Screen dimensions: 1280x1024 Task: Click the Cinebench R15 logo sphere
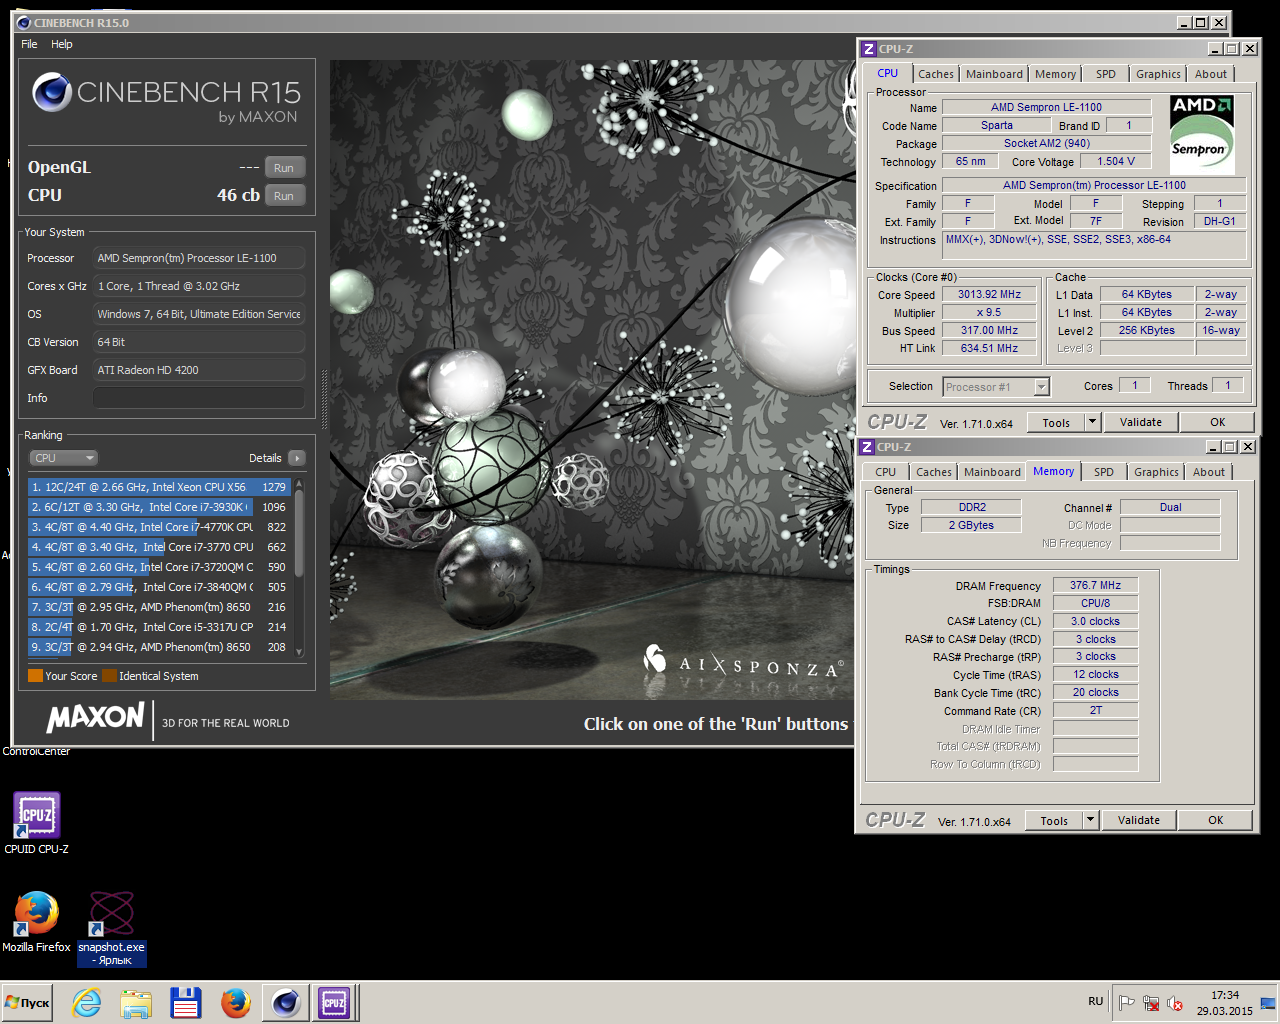pos(52,93)
